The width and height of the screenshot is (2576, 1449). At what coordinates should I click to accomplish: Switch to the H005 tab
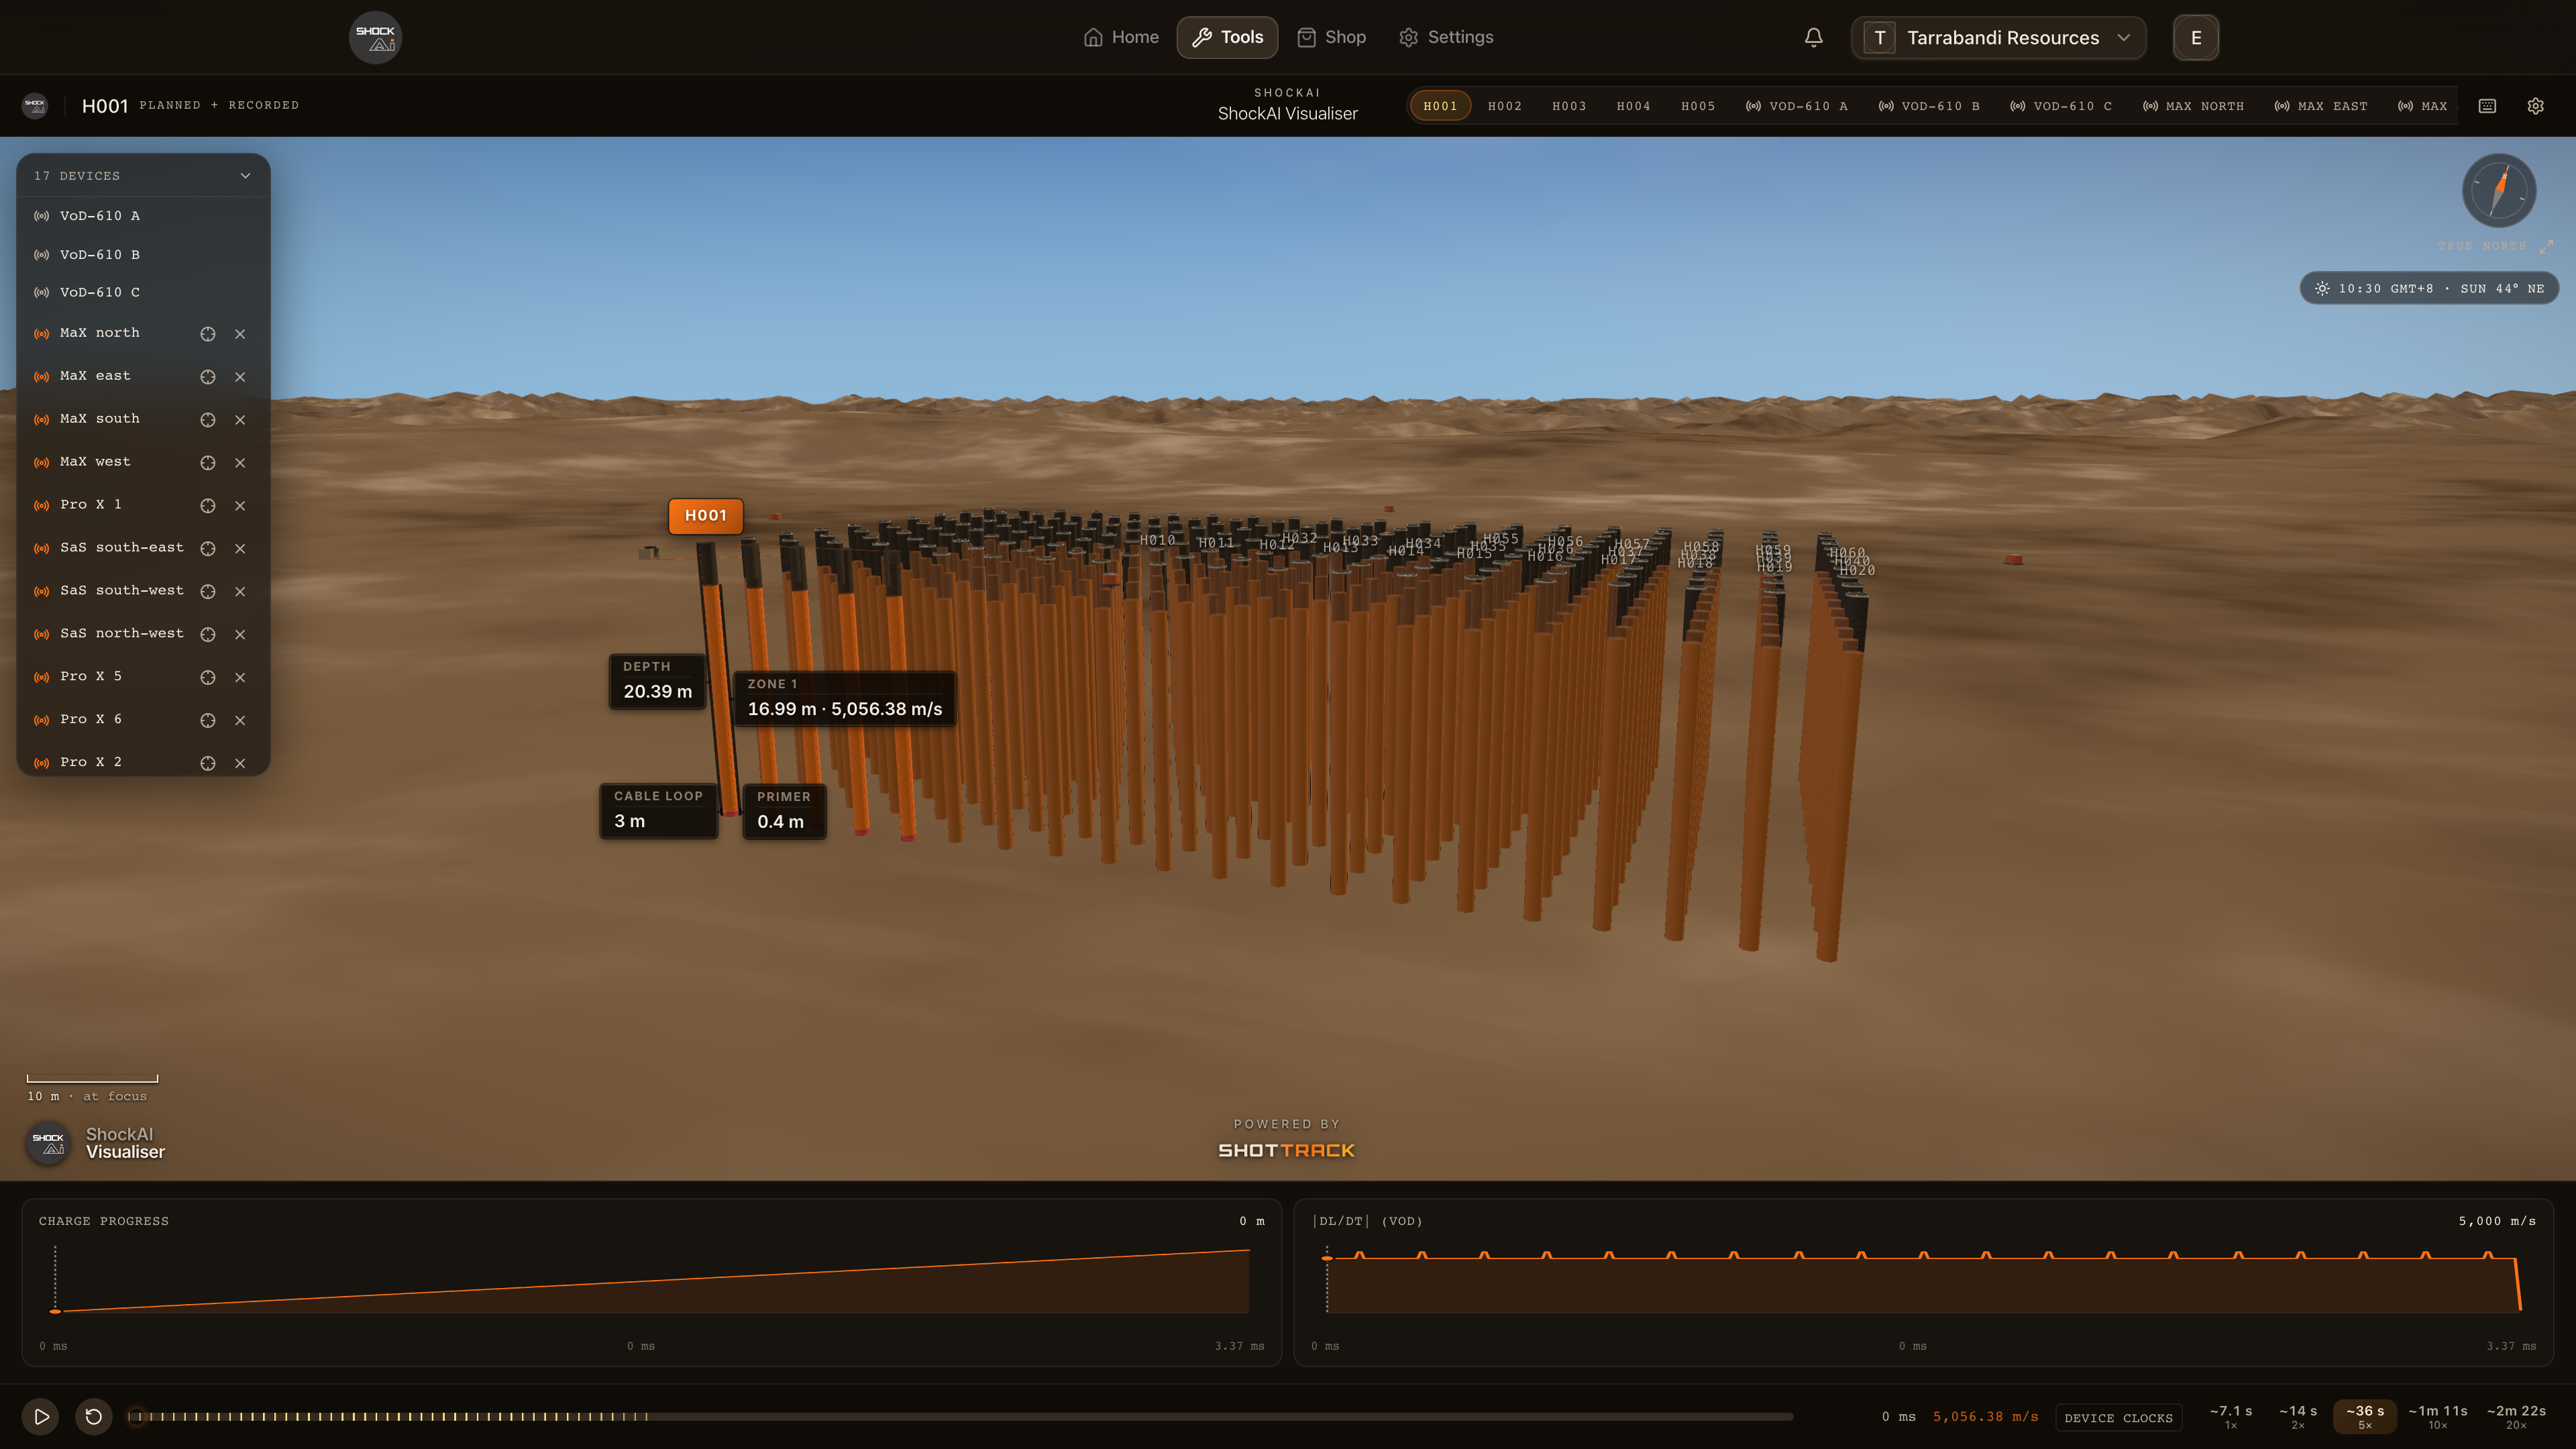click(x=1698, y=106)
